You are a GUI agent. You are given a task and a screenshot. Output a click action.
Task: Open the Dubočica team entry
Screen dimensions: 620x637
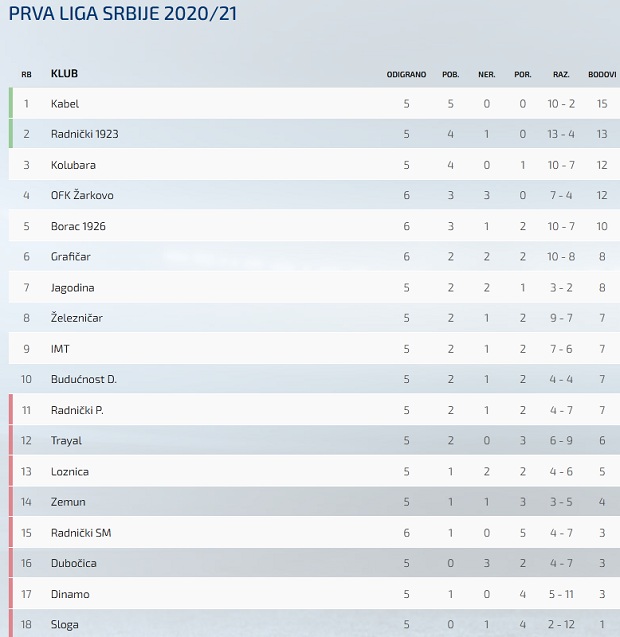pos(74,563)
